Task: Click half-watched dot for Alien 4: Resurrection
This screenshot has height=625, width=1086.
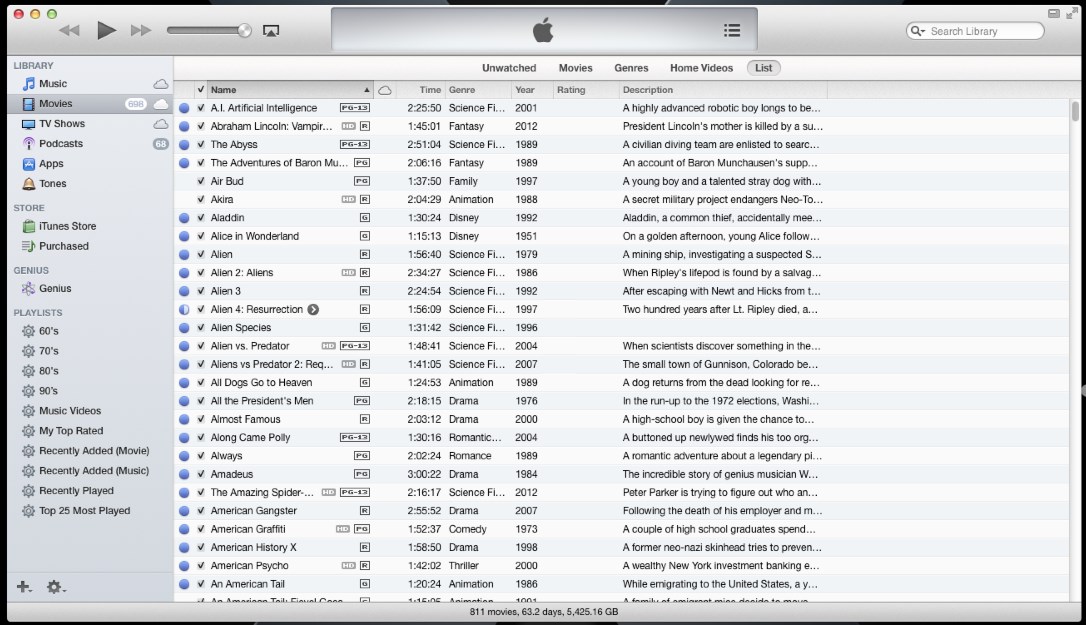Action: click(184, 310)
